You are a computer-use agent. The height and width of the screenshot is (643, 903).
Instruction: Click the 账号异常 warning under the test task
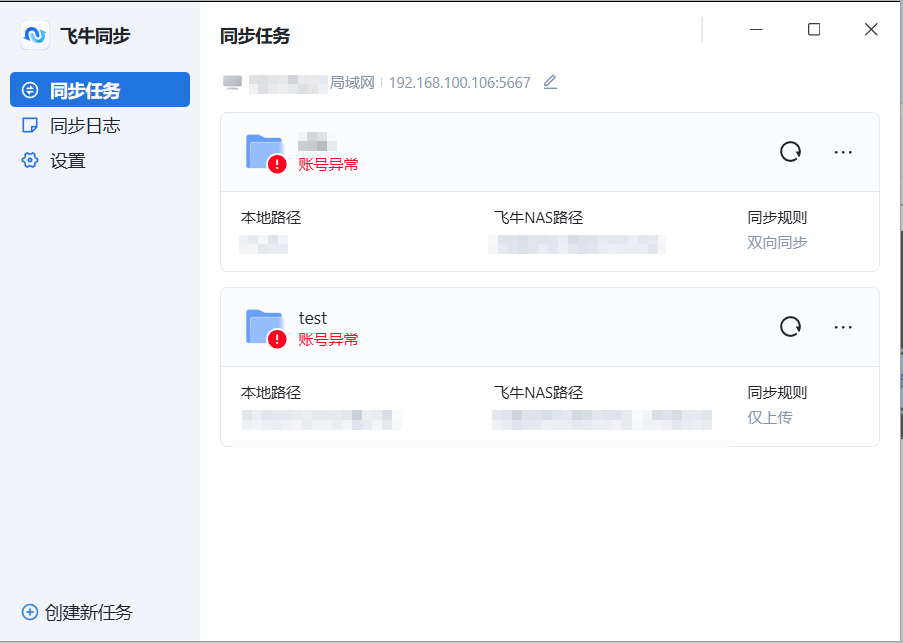(328, 340)
